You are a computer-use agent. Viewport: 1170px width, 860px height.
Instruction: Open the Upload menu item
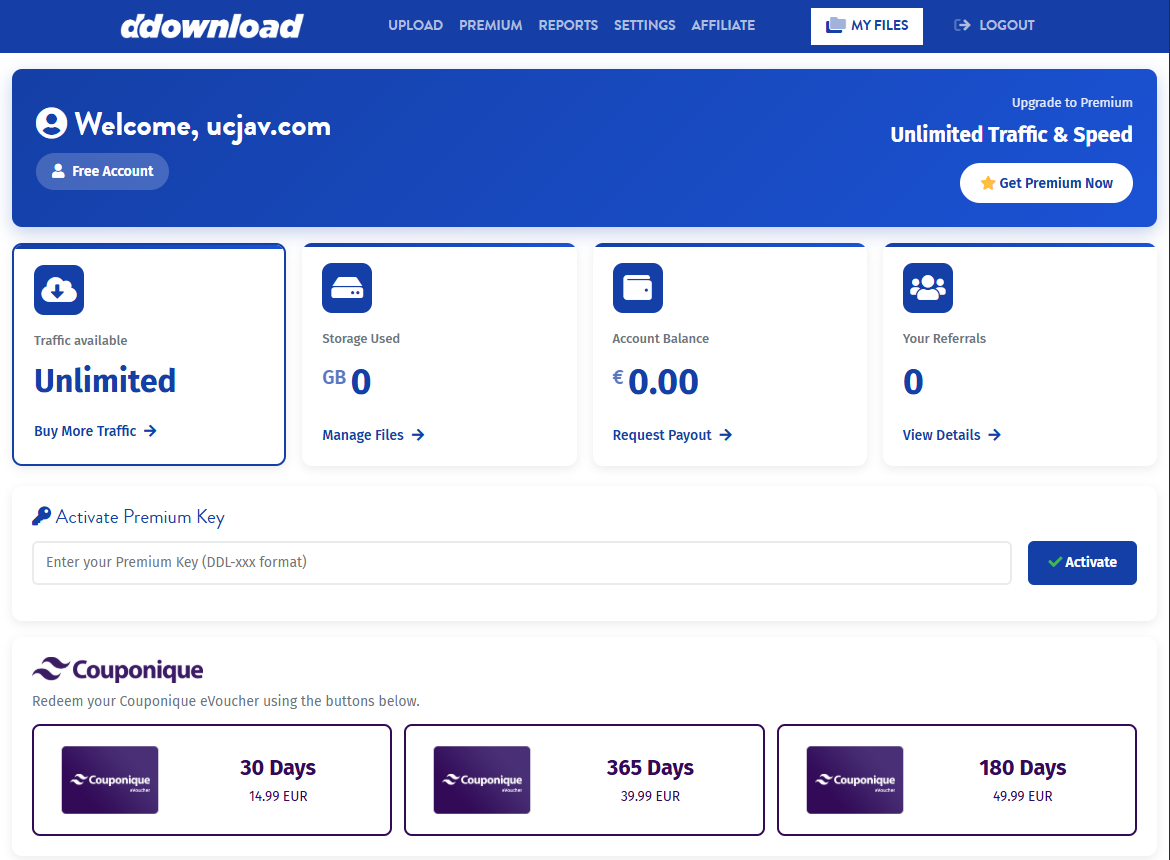click(x=415, y=25)
